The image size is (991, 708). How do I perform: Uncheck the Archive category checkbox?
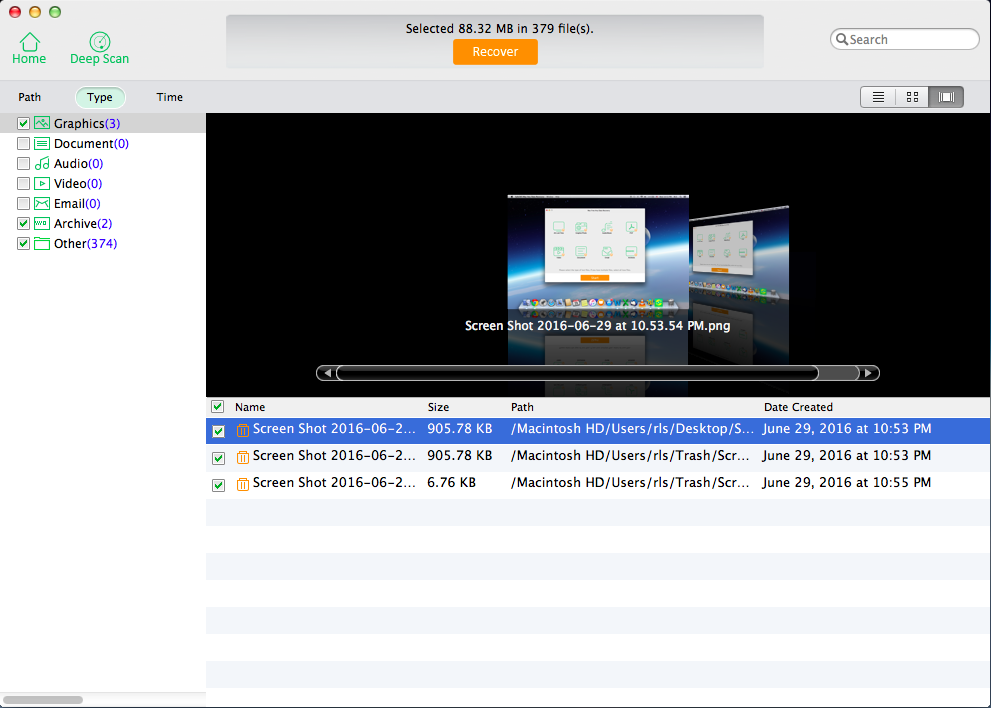coord(24,224)
